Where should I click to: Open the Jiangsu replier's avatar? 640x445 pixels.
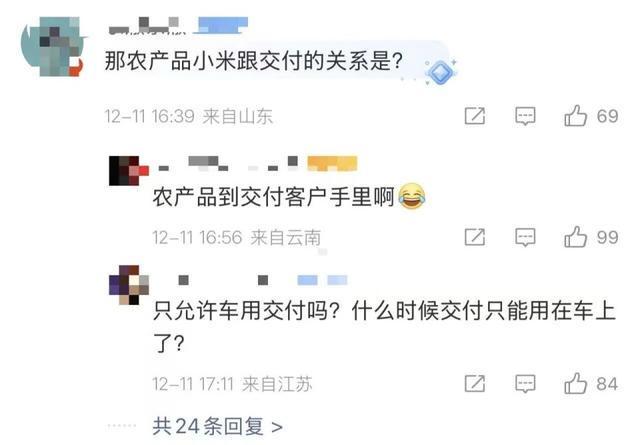(129, 285)
